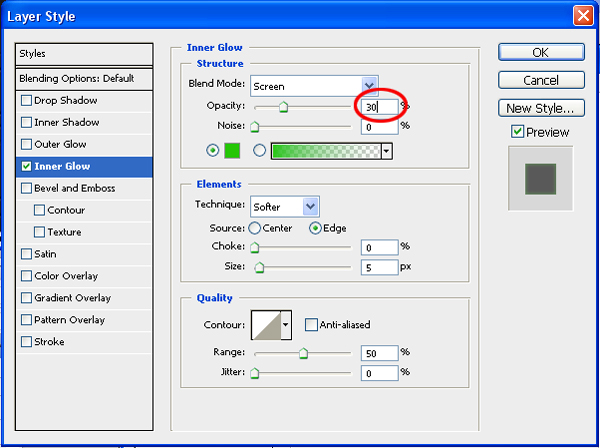Select the Pattern Overlay style label
This screenshot has width=600, height=448.
click(69, 319)
